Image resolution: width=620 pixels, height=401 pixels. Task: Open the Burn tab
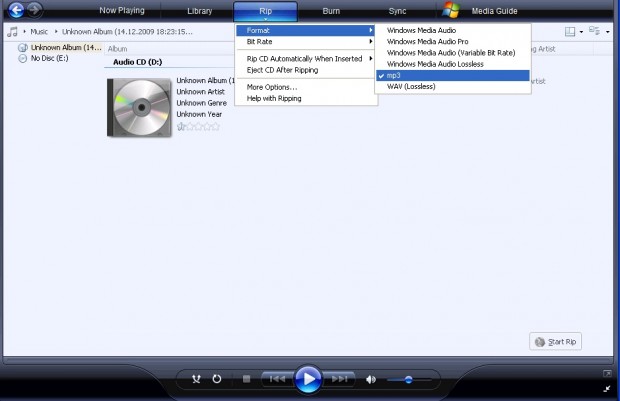331,11
